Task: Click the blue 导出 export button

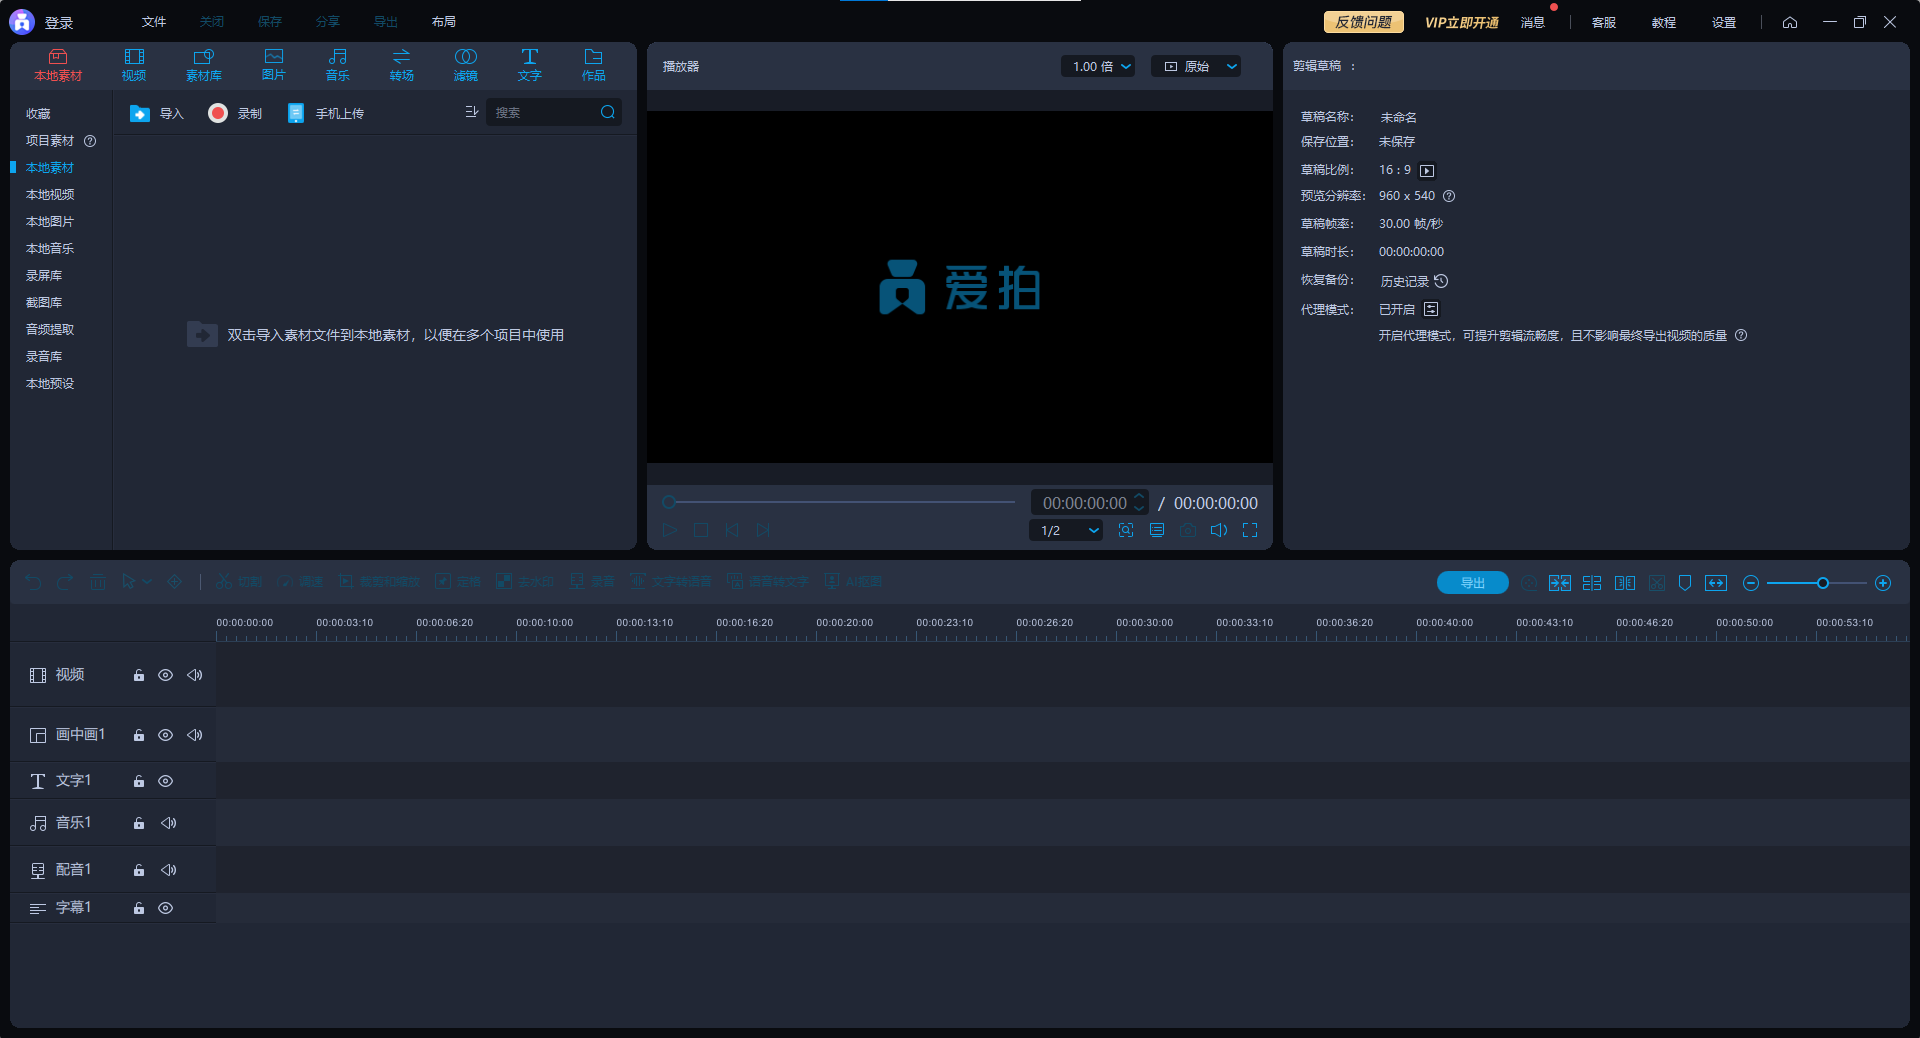Action: click(1473, 583)
